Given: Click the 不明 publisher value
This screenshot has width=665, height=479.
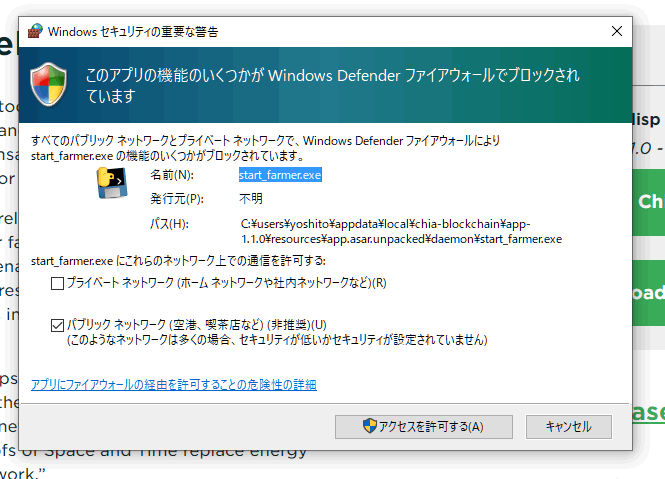Looking at the screenshot, I should click(x=251, y=198).
